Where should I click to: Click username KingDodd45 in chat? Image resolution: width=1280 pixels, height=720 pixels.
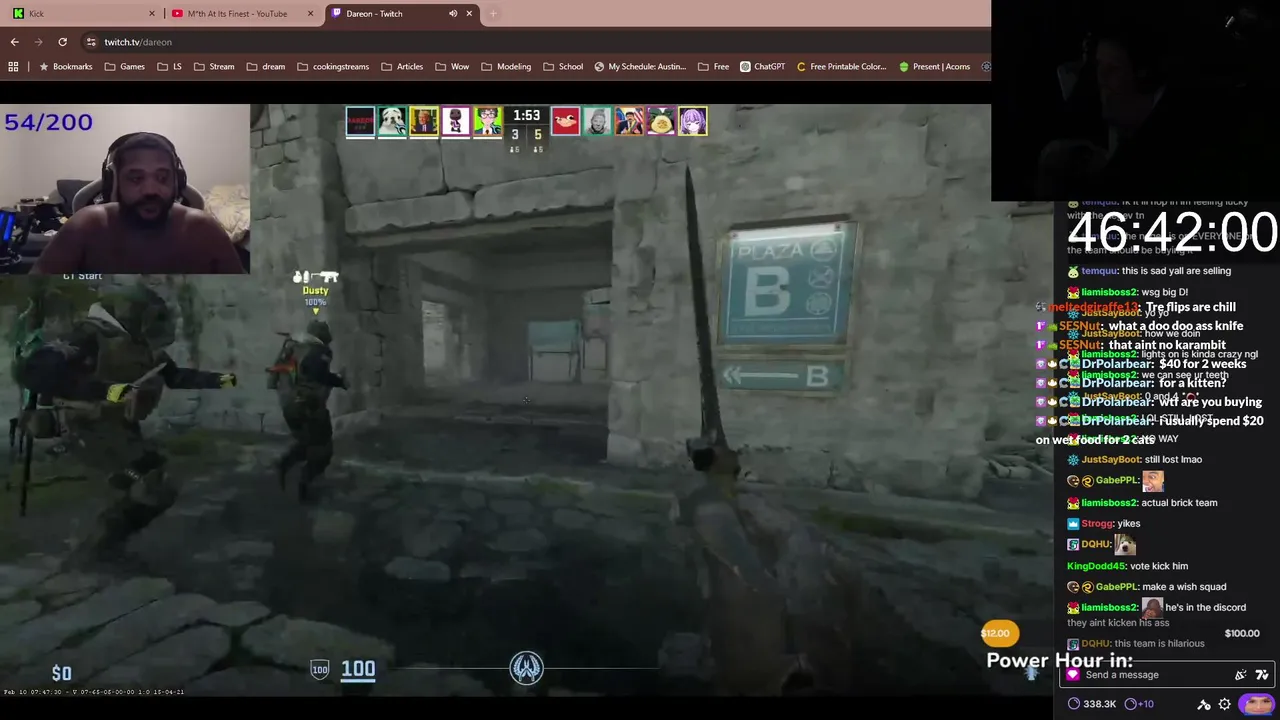(1096, 566)
